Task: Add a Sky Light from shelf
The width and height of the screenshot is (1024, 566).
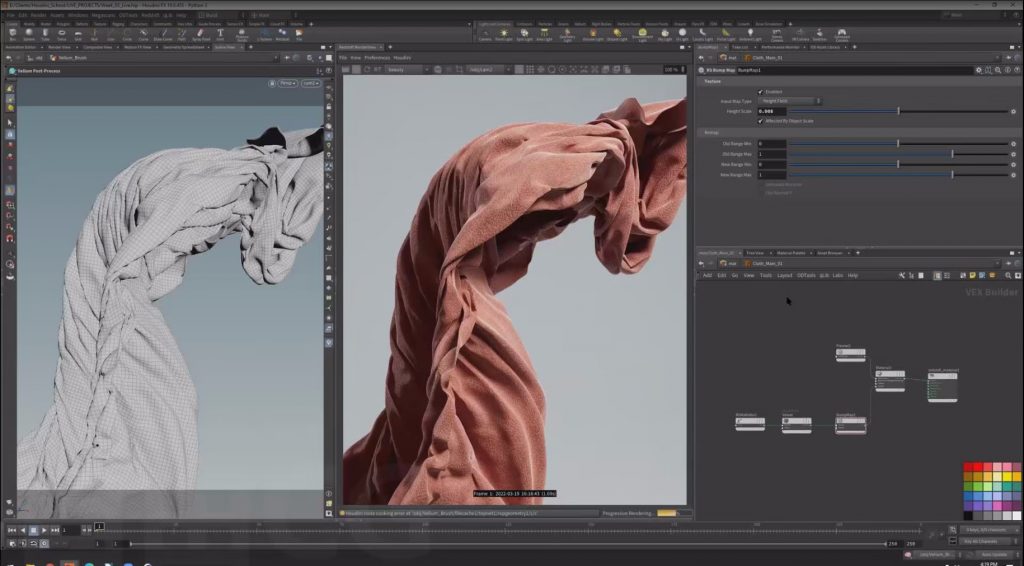Action: pos(665,35)
